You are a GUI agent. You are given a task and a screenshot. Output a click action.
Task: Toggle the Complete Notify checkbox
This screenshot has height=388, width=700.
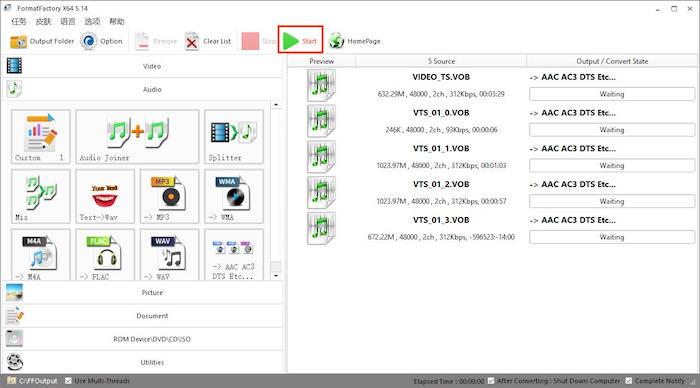629,380
